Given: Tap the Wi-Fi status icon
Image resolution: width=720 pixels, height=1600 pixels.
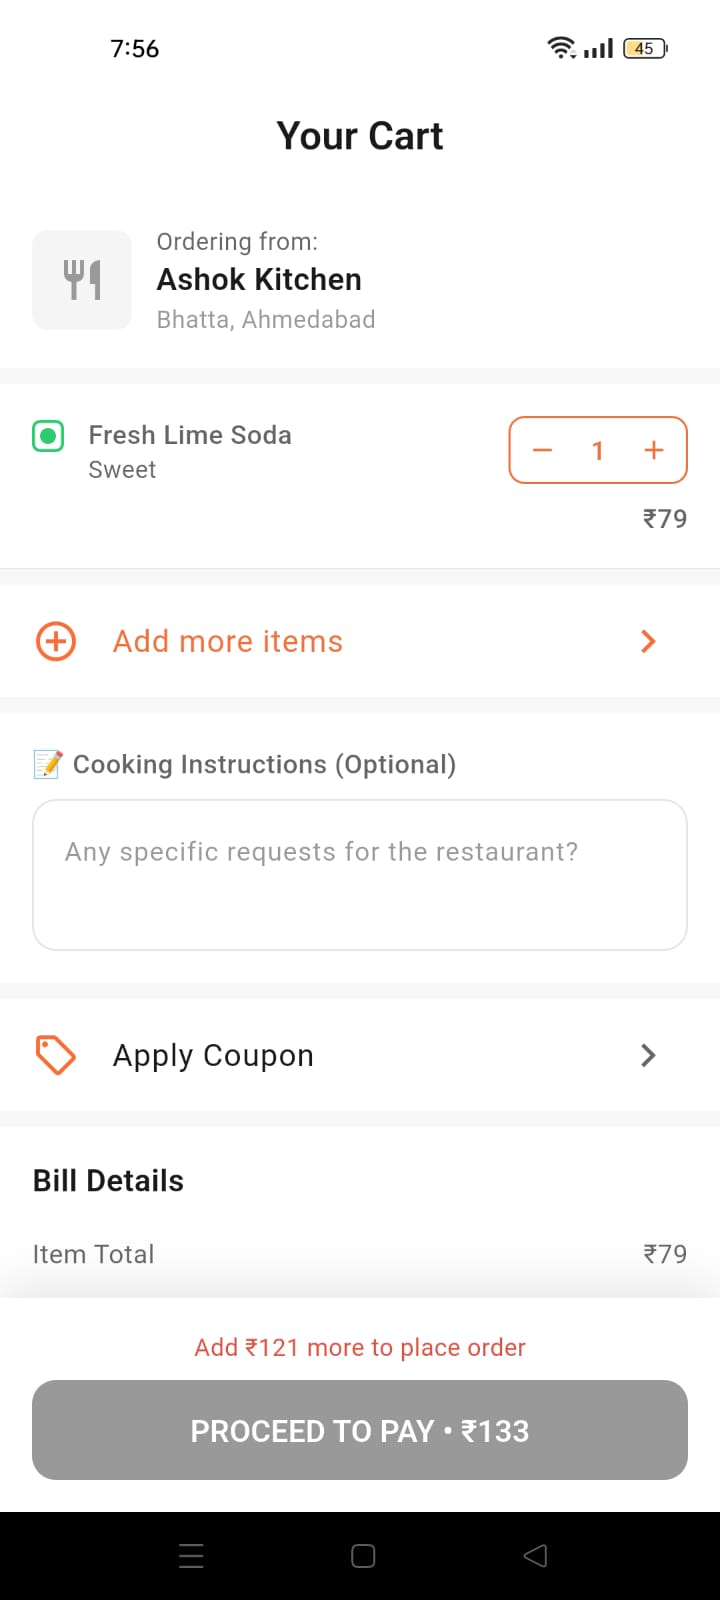Looking at the screenshot, I should [560, 48].
